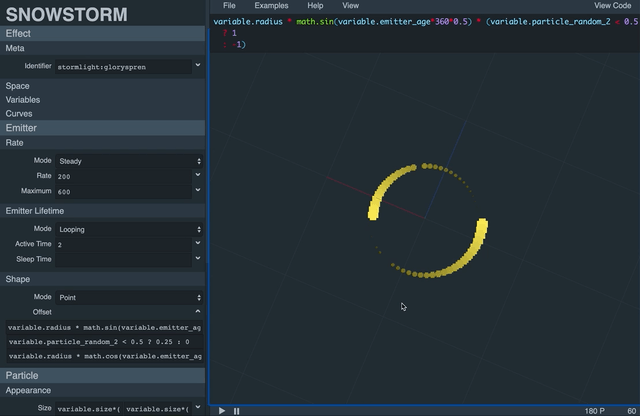Expand the Variables subsection
Screen dimensions: 640x416
[102, 100]
